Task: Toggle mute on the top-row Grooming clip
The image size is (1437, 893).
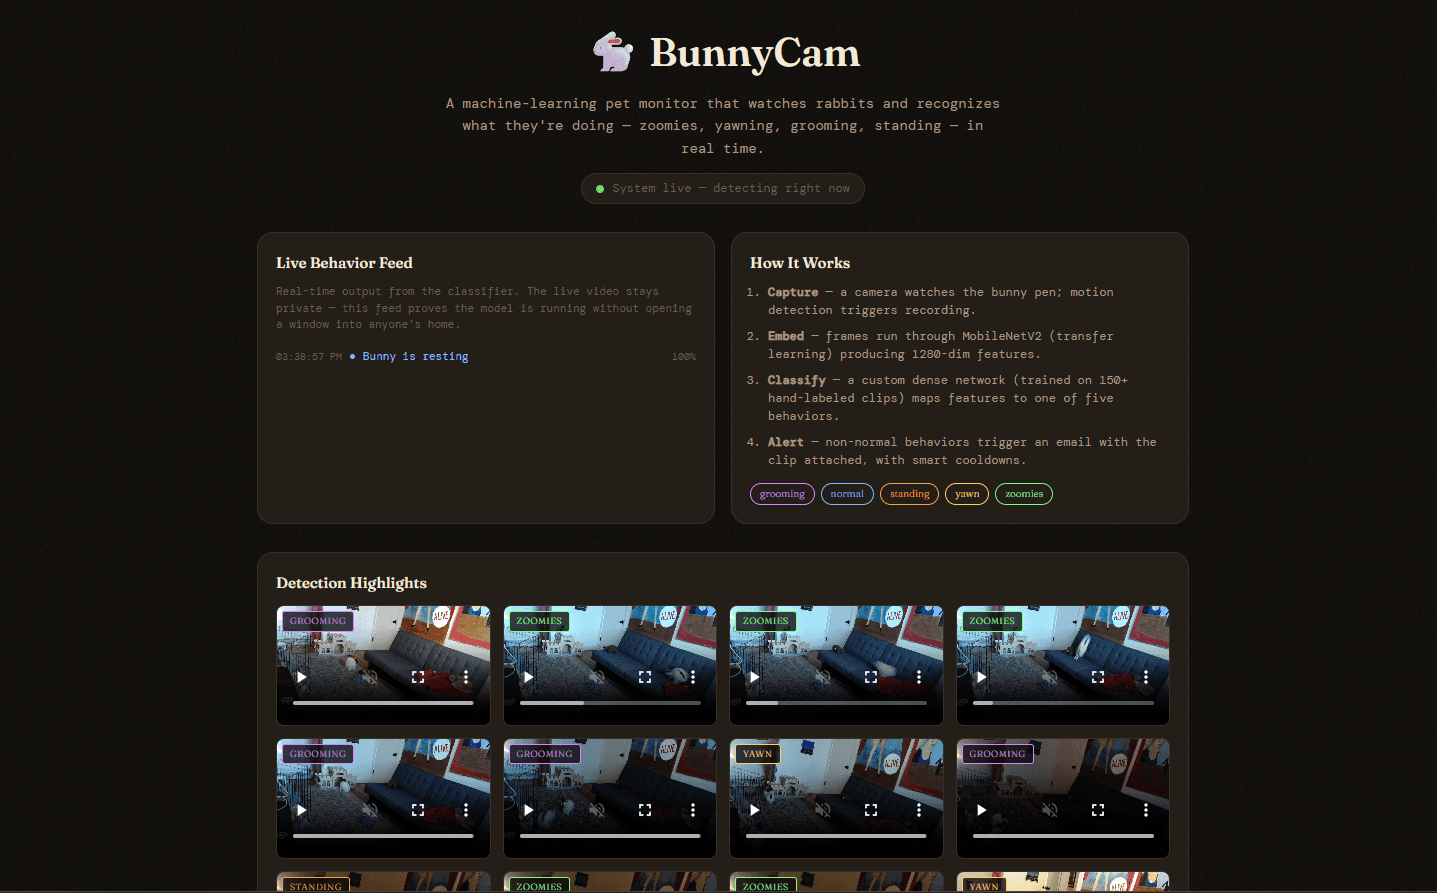Action: pos(370,677)
